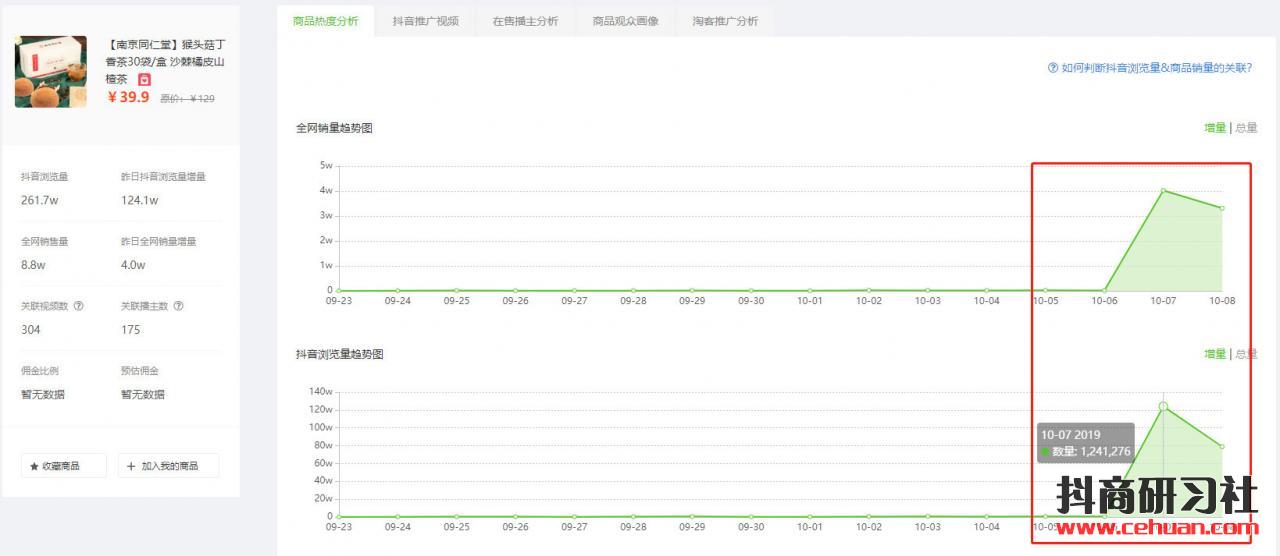Image resolution: width=1280 pixels, height=556 pixels.
Task: Open the 南京同仁堂 product title
Action: pyautogui.click(x=165, y=61)
